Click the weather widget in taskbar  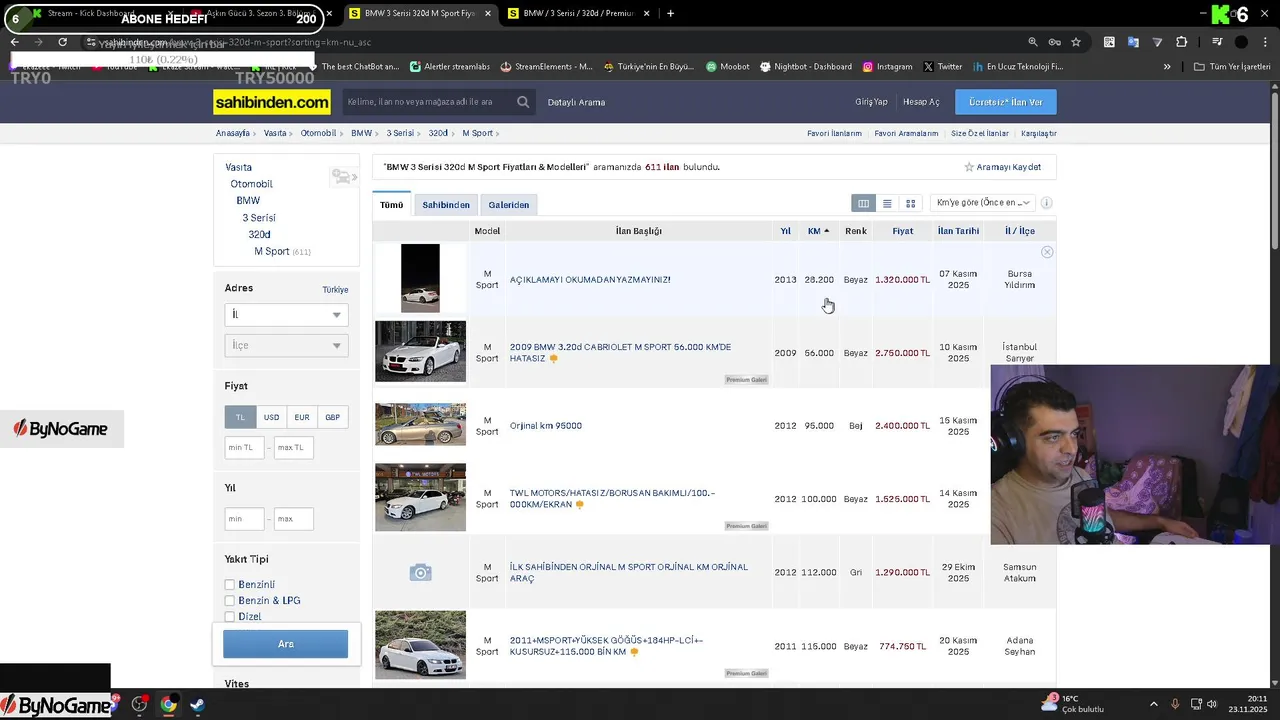pos(1073,704)
